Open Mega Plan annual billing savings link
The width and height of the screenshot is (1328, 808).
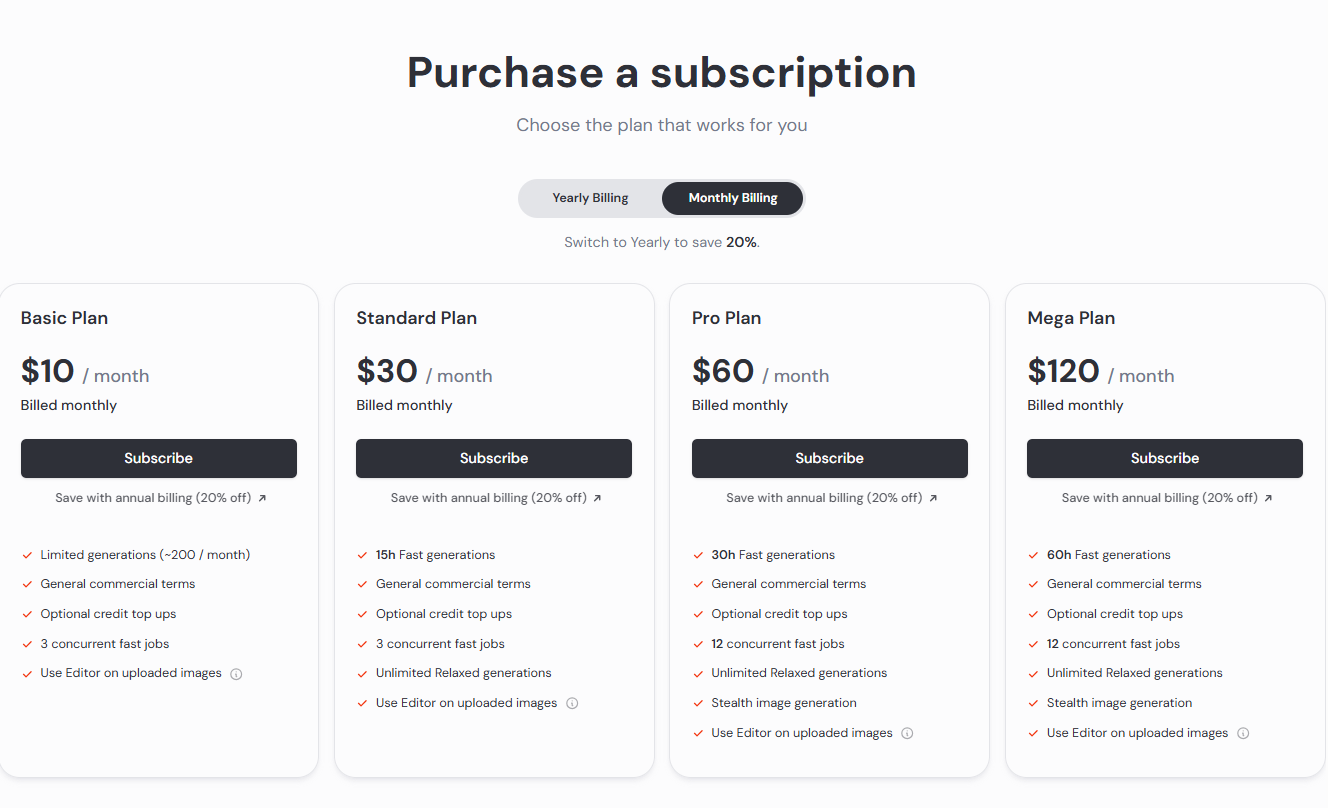(1159, 498)
